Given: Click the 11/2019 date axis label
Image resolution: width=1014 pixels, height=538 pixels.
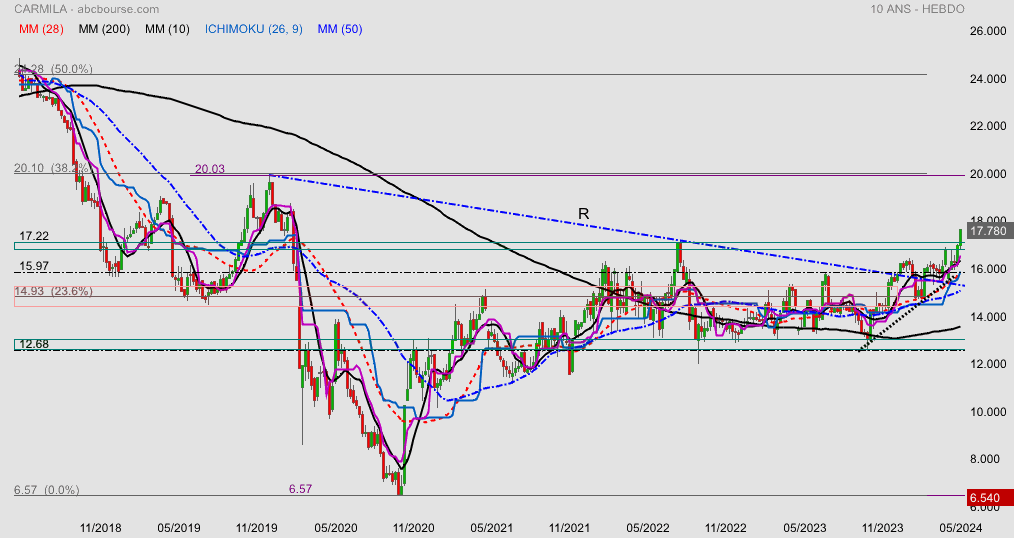Looking at the screenshot, I should point(257,528).
